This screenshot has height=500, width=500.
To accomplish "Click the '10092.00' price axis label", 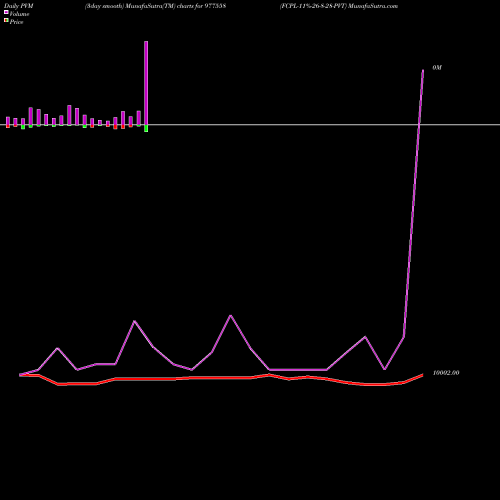I will point(446,373).
